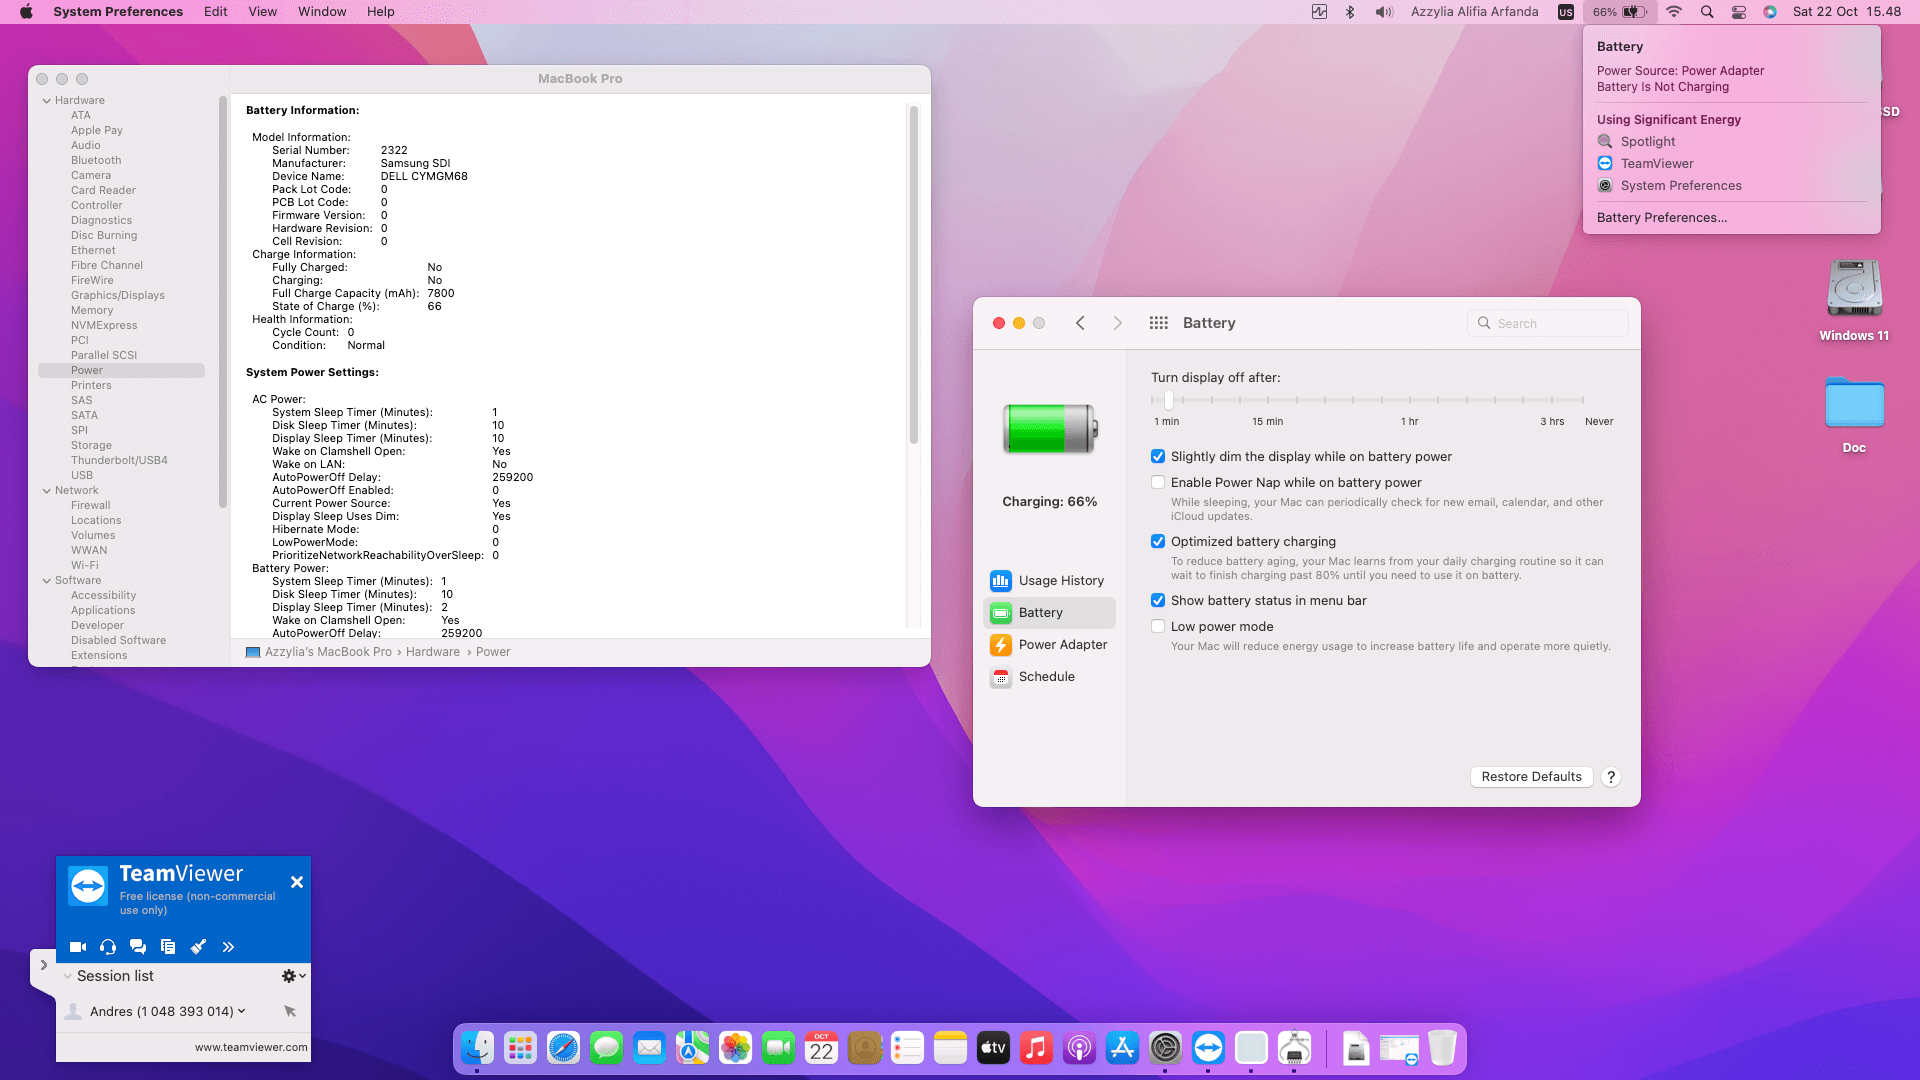This screenshot has width=1920, height=1080.
Task: Collapse the Network section in System Information
Action: 47,490
